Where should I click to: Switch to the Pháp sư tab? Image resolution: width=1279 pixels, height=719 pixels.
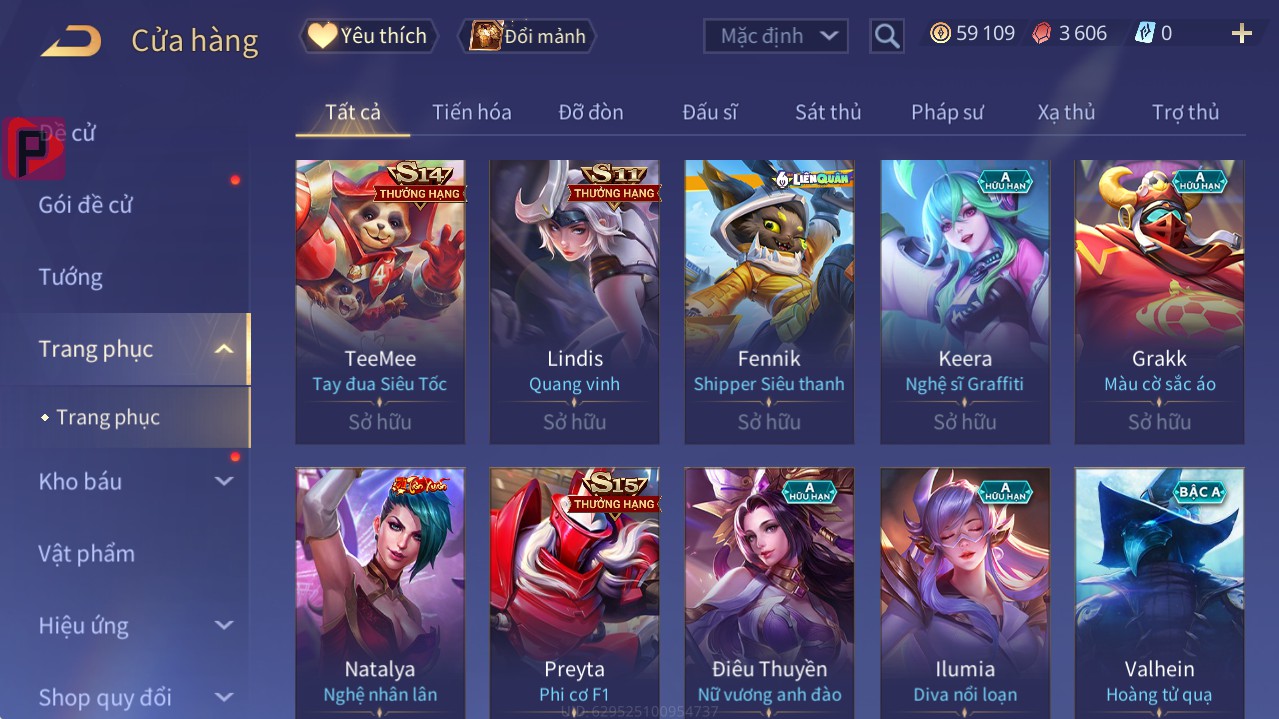(947, 112)
